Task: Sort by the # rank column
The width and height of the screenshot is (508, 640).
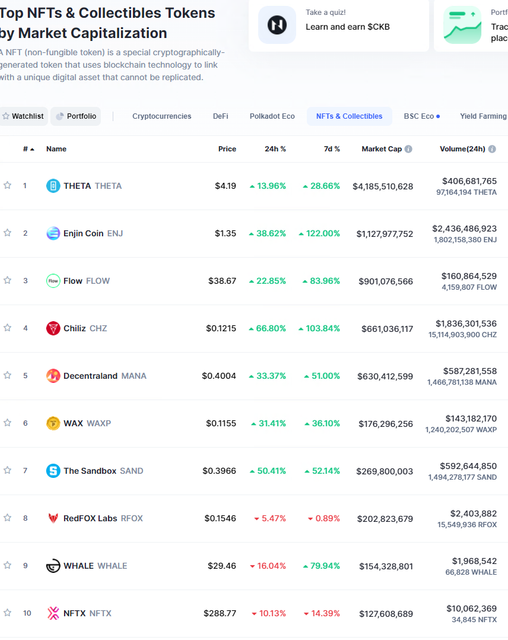Action: [28, 149]
